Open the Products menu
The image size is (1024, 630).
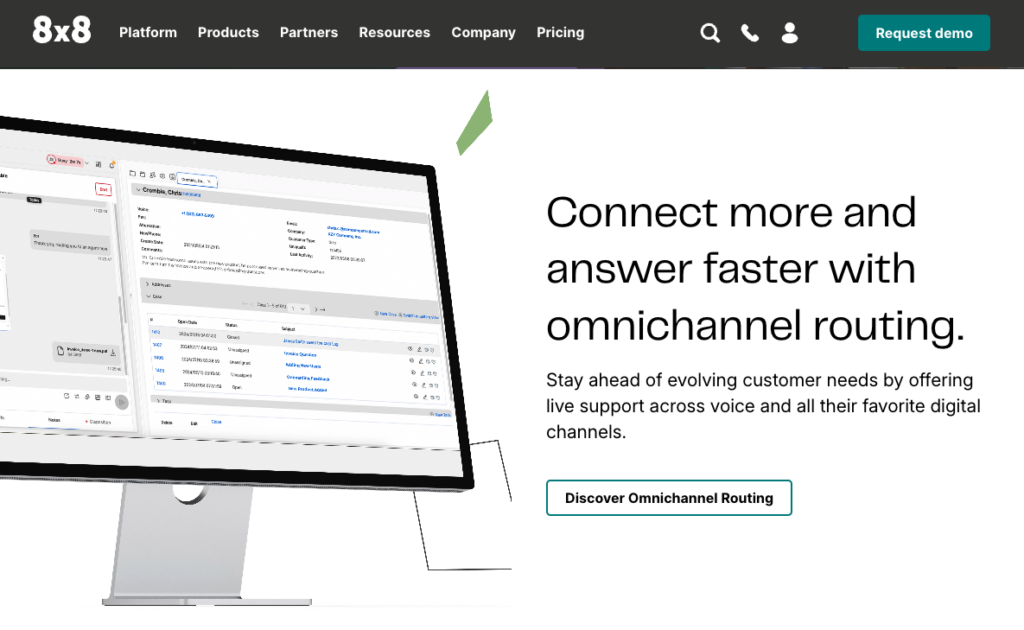[228, 33]
